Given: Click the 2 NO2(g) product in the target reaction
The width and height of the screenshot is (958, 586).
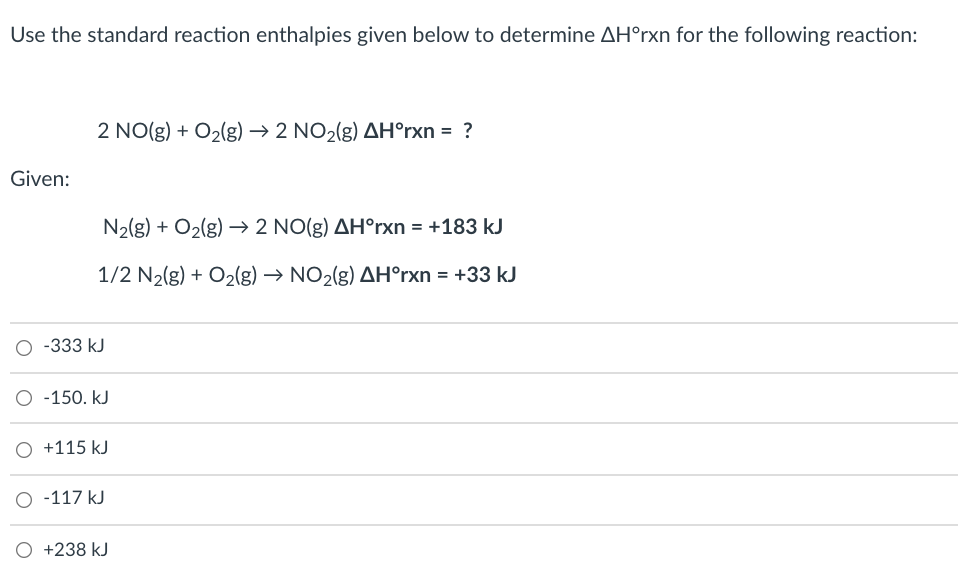Looking at the screenshot, I should (316, 131).
